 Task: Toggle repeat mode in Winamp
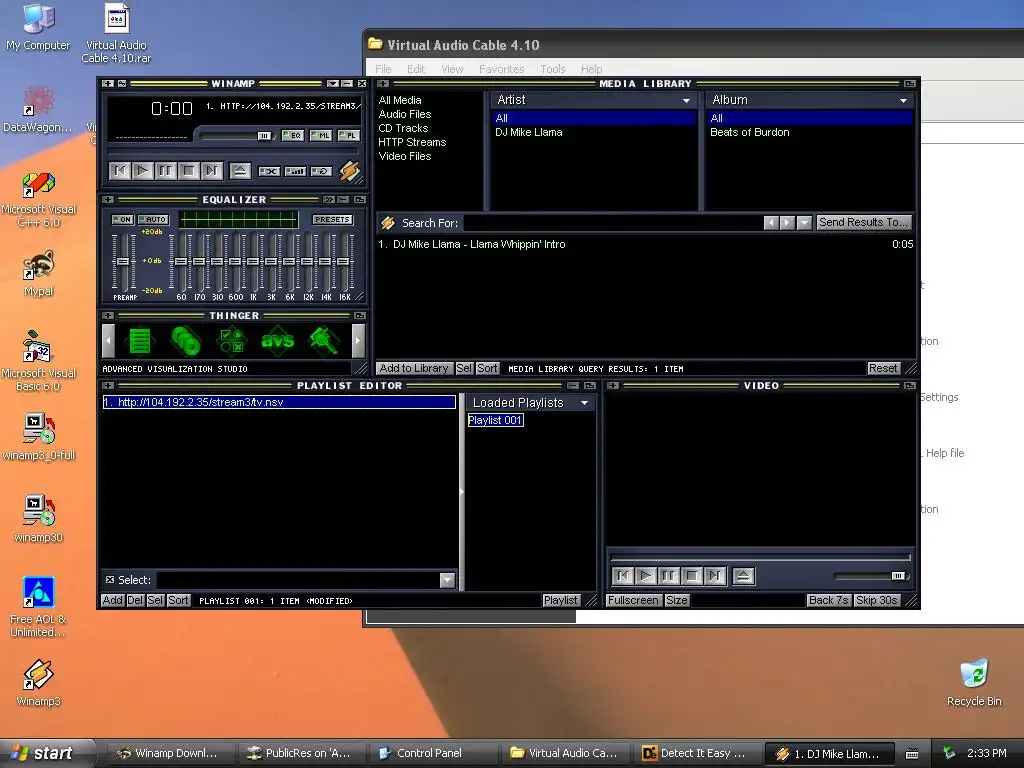(321, 171)
